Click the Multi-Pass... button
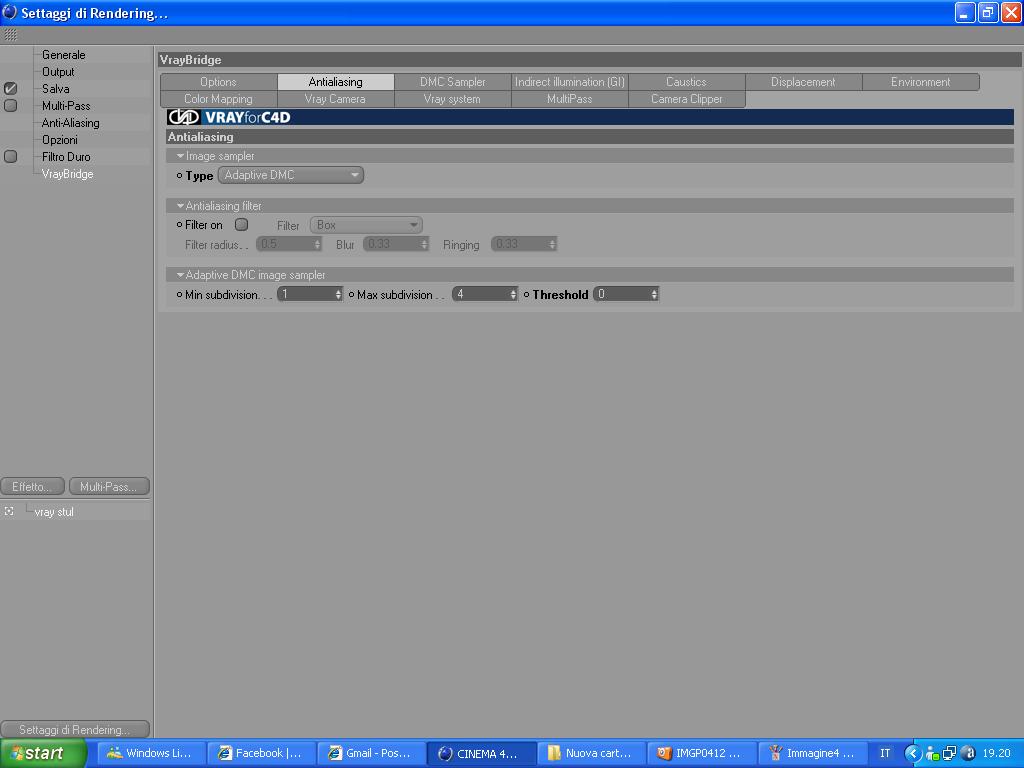This screenshot has width=1024, height=768. coord(109,487)
